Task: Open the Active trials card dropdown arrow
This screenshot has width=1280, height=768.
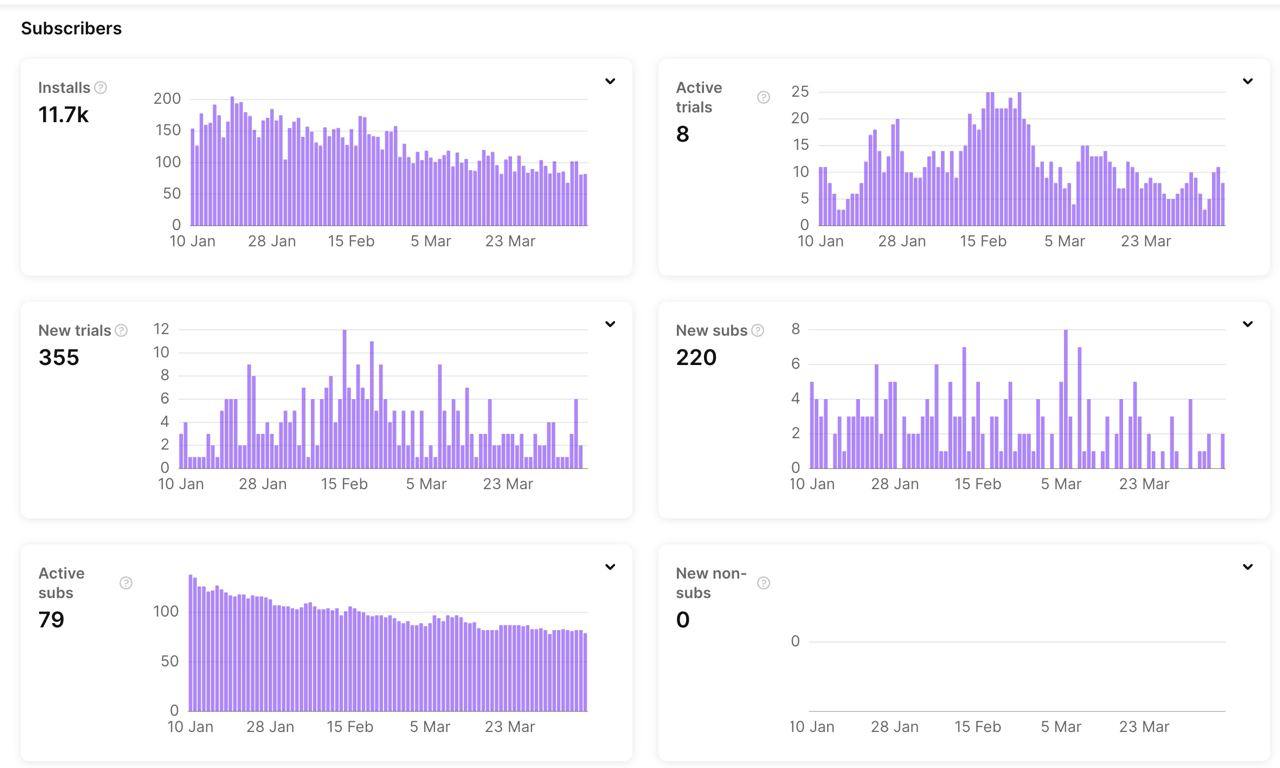Action: [1247, 81]
